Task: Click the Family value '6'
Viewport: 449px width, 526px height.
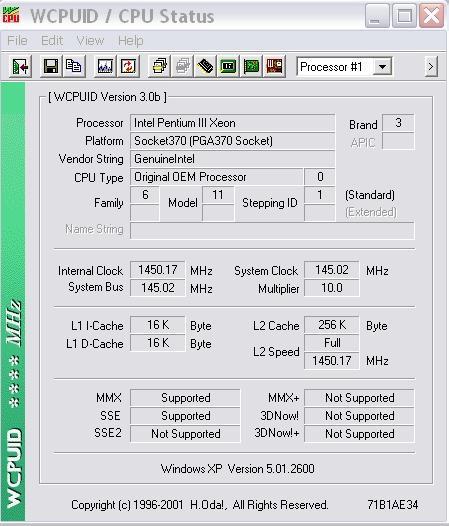Action: pyautogui.click(x=145, y=195)
